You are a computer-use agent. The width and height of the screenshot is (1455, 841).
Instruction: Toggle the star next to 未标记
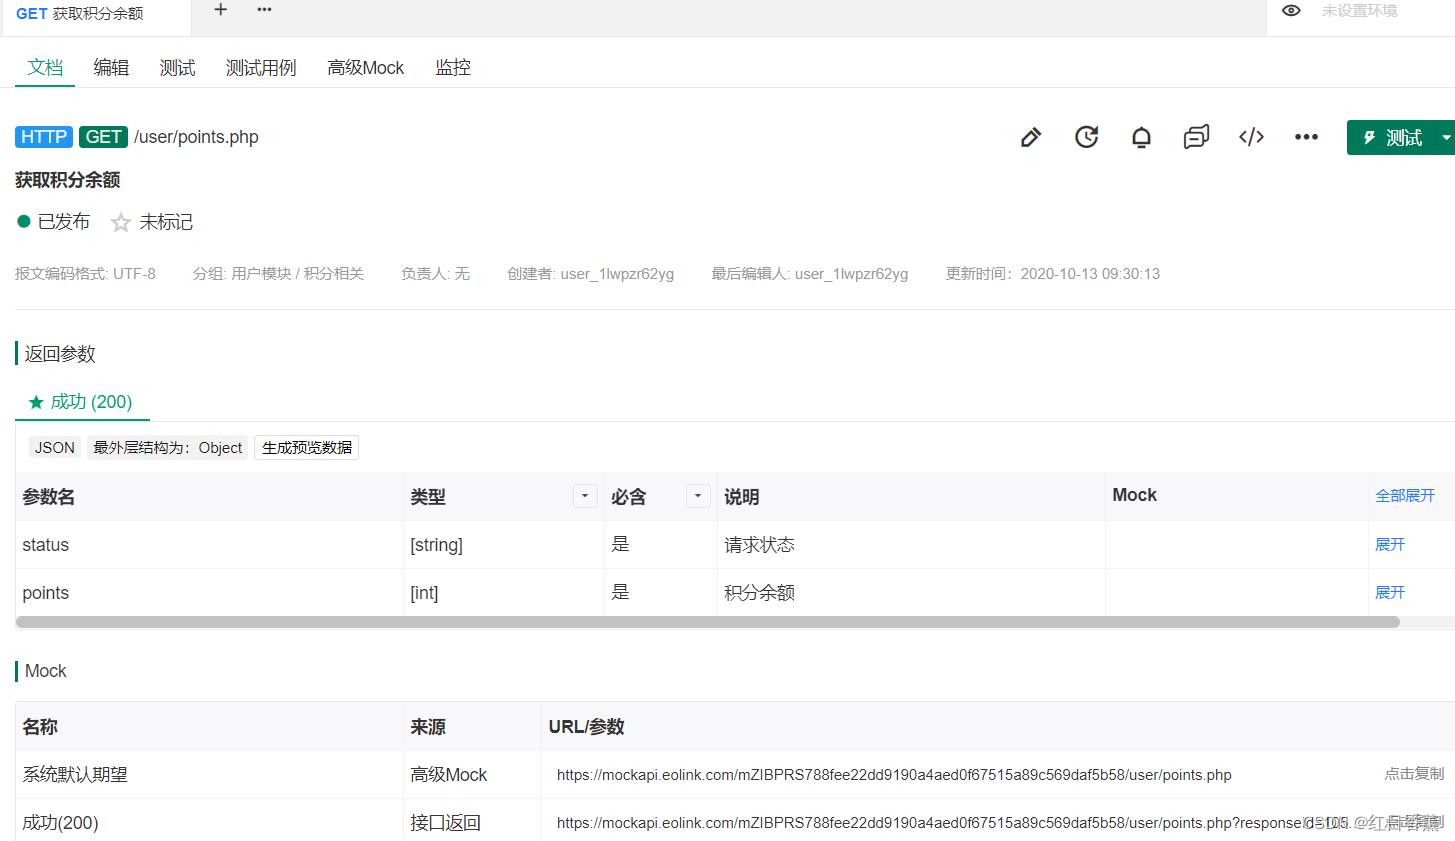[x=121, y=222]
